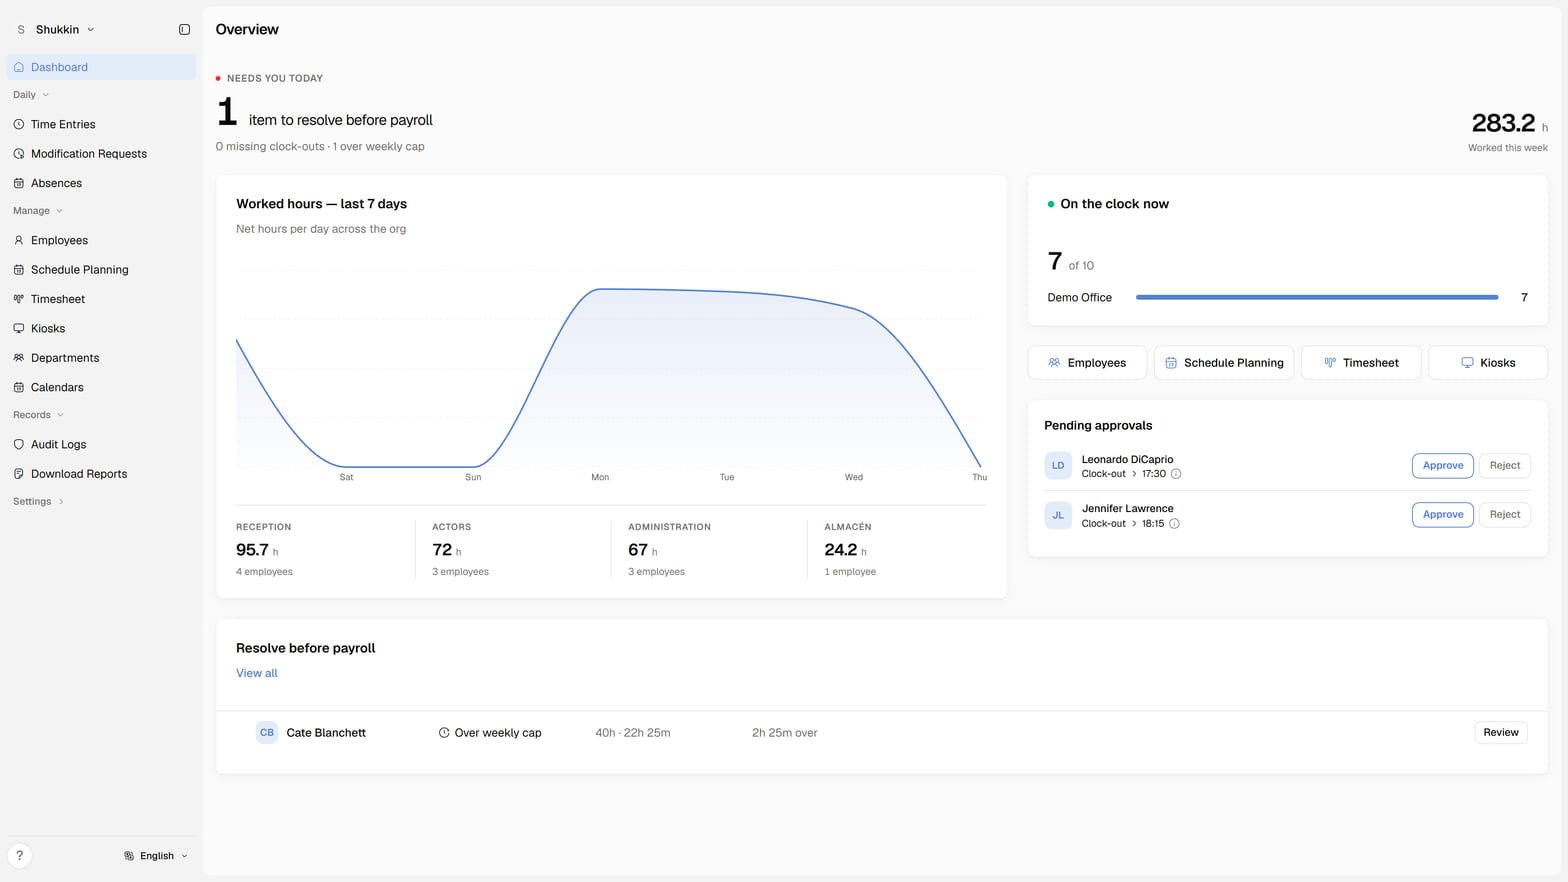This screenshot has height=882, width=1568.
Task: Review Cate Blanchett's weekly cap issue
Action: coord(1500,733)
